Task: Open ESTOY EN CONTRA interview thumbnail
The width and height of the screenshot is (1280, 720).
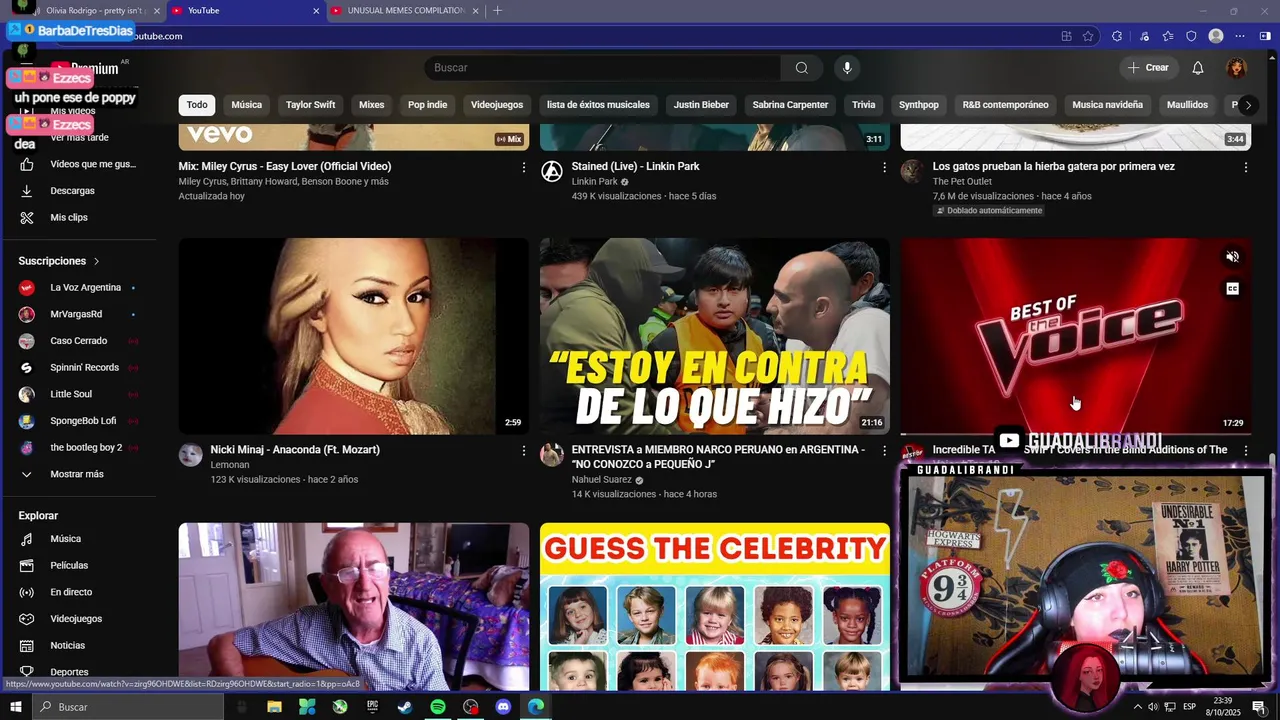Action: point(715,336)
